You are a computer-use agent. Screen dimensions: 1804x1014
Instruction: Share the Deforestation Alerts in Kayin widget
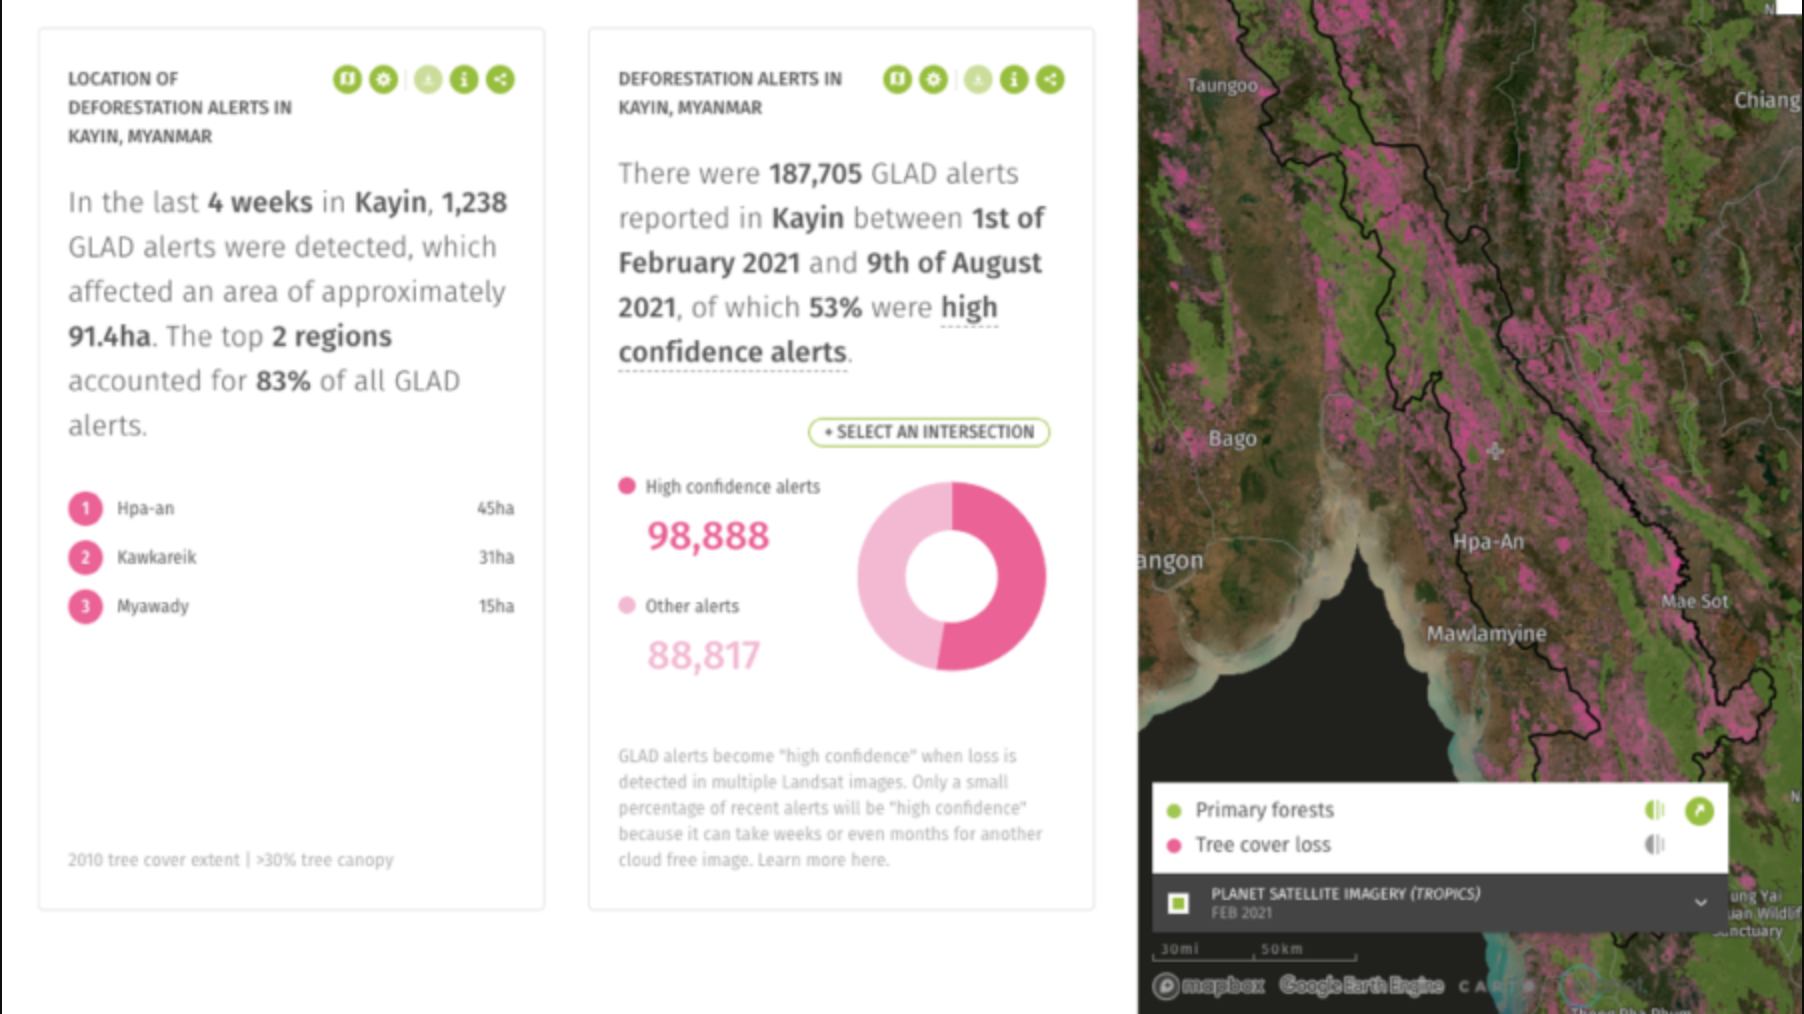click(x=1050, y=79)
